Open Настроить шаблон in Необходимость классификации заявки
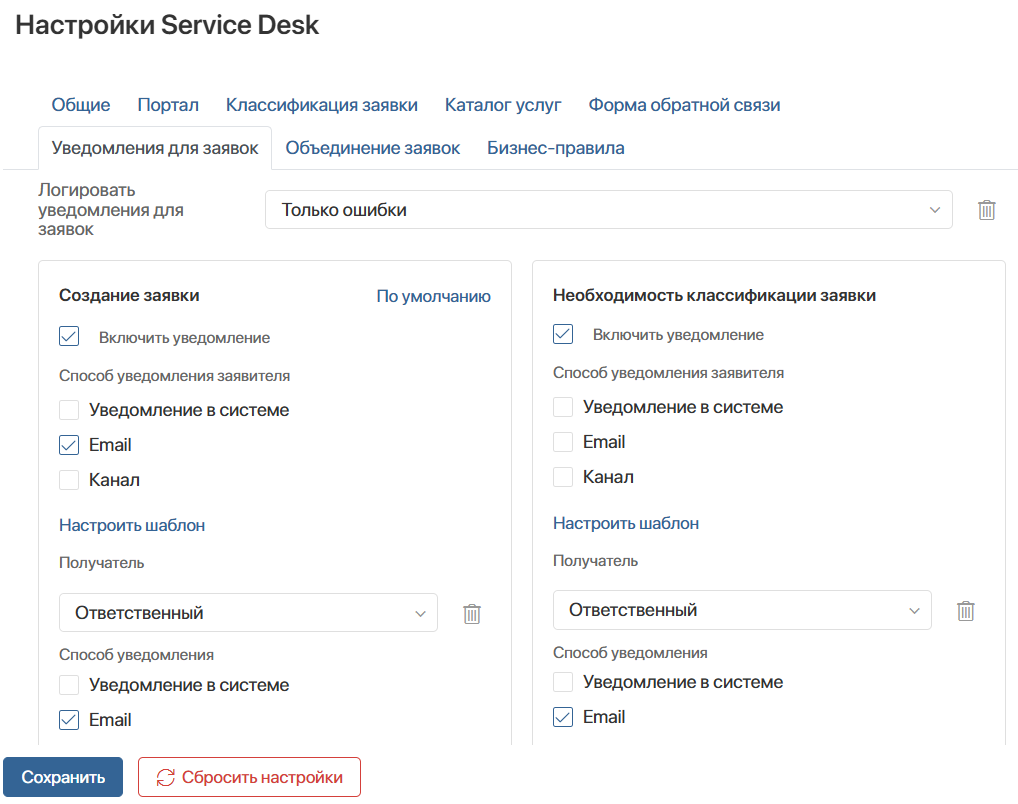The image size is (1018, 804). 626,523
